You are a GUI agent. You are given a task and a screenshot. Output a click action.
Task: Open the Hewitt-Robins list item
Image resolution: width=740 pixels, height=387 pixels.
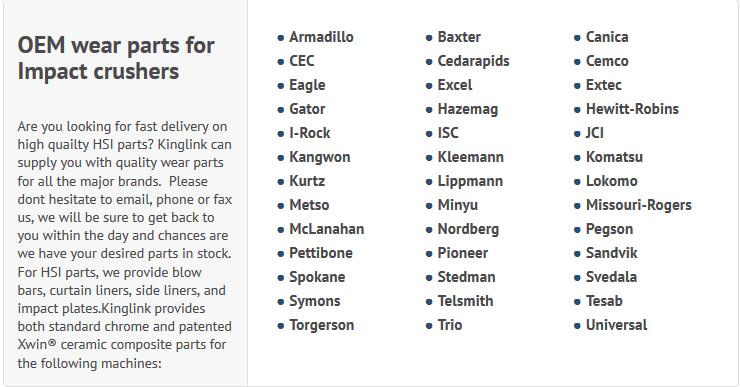click(632, 109)
